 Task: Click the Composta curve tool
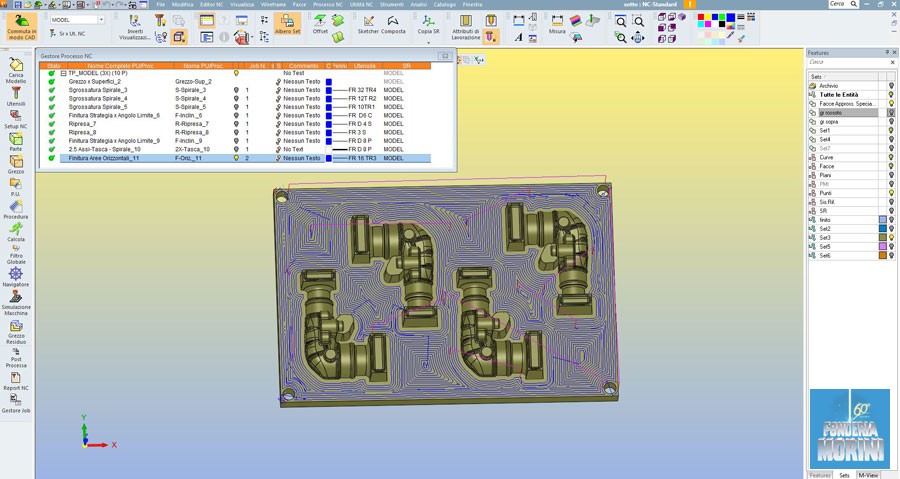point(393,25)
